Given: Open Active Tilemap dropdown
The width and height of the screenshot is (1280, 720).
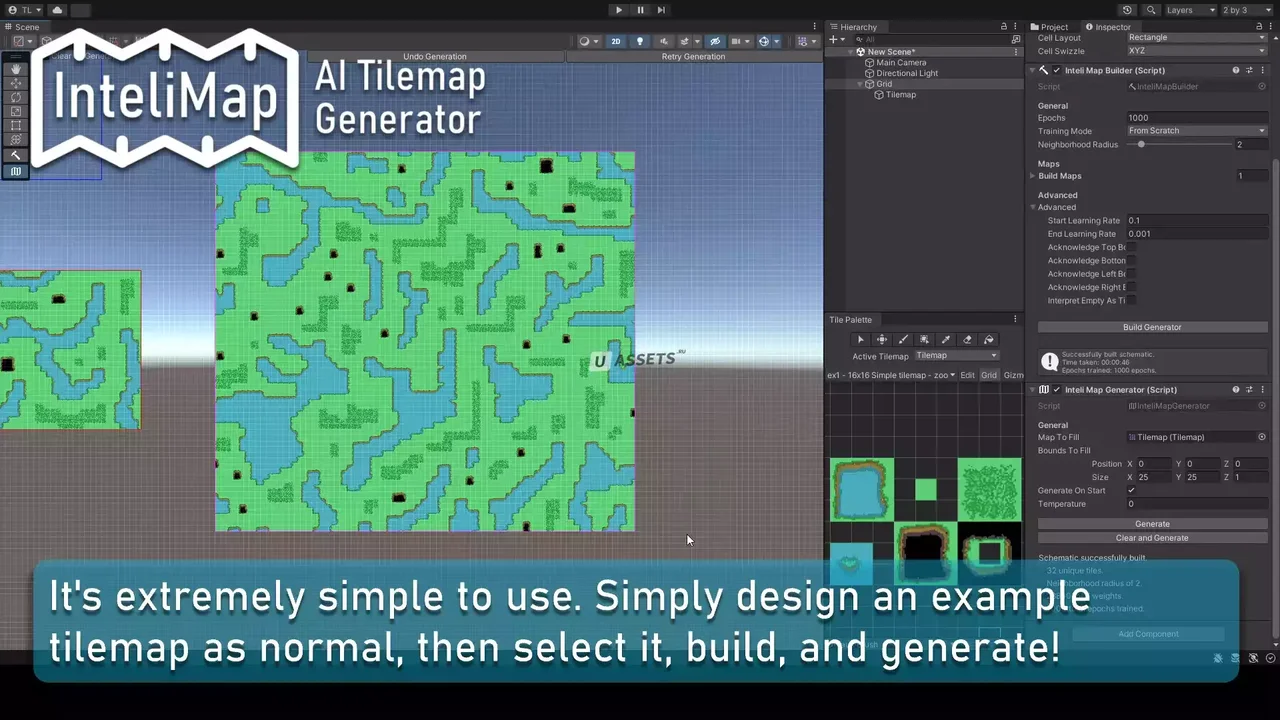Looking at the screenshot, I should [x=957, y=356].
